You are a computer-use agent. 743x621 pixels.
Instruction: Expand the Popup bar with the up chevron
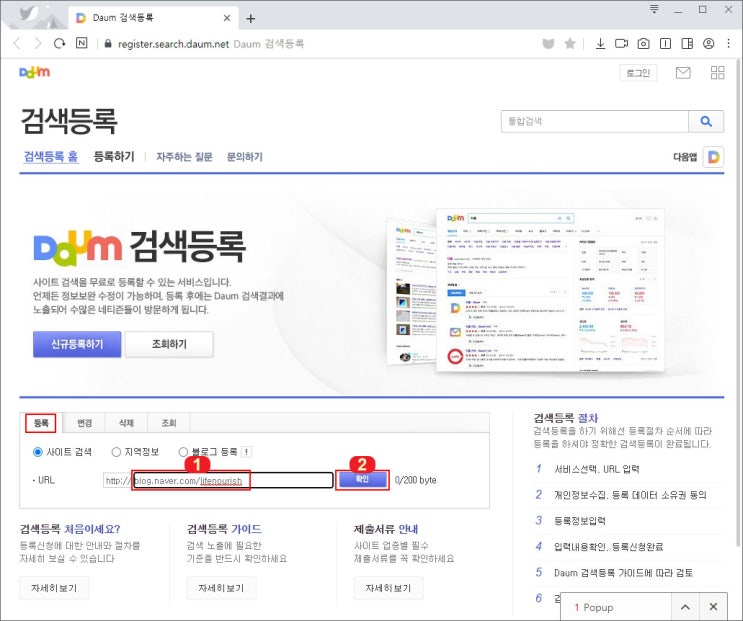(x=685, y=607)
